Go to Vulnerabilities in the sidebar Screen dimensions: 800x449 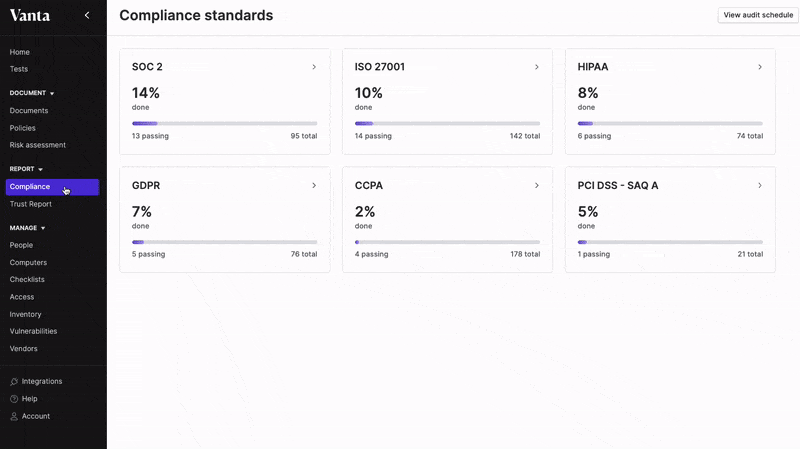33,331
